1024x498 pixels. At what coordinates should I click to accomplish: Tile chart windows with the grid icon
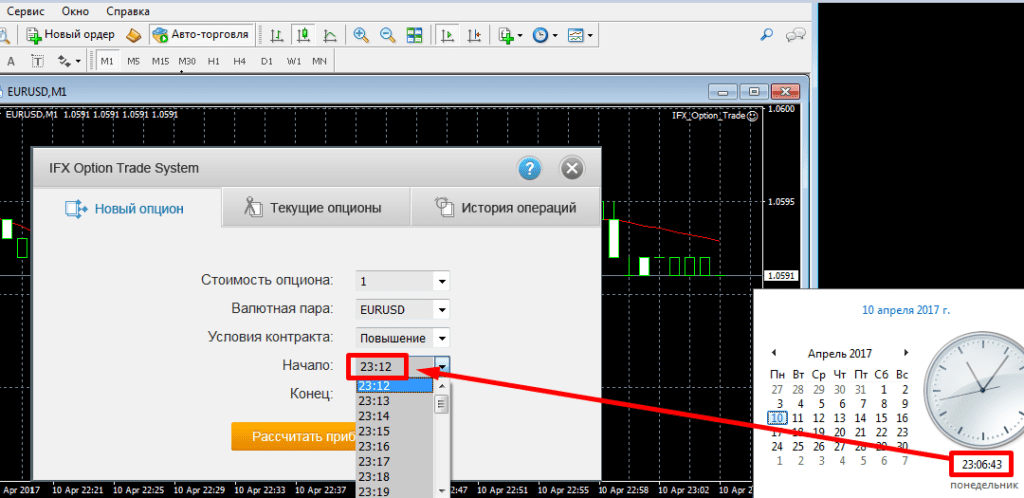[x=414, y=35]
